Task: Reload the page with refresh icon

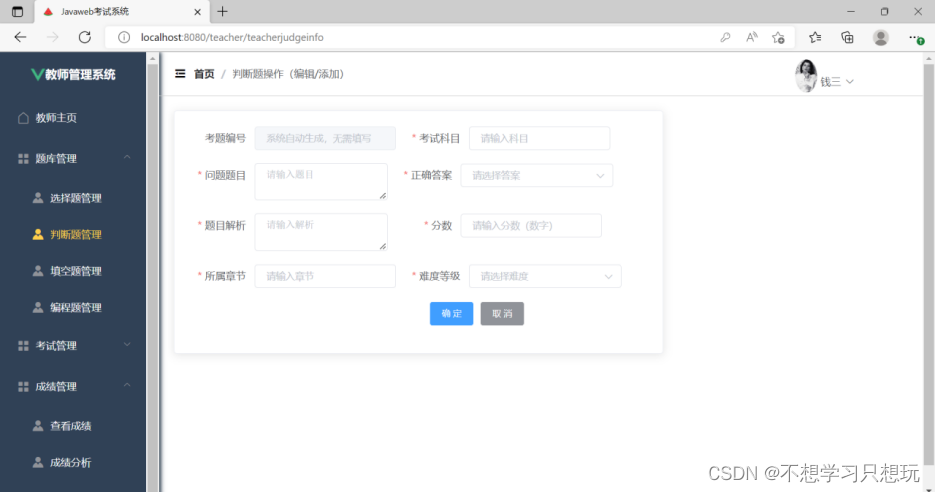Action: (85, 37)
